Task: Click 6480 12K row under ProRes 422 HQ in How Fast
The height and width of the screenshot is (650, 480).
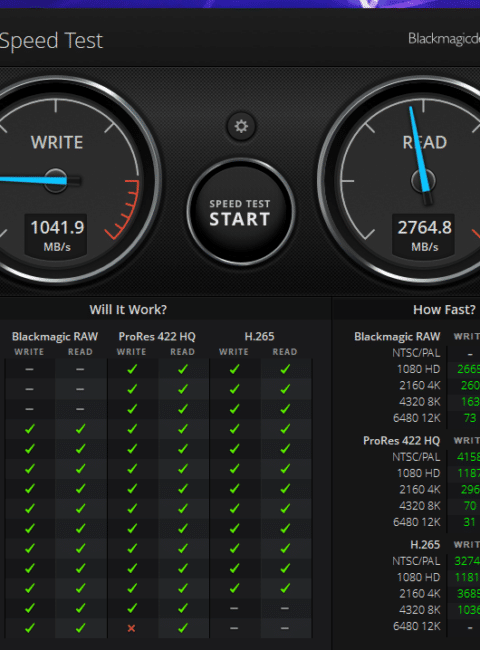Action: 417,522
